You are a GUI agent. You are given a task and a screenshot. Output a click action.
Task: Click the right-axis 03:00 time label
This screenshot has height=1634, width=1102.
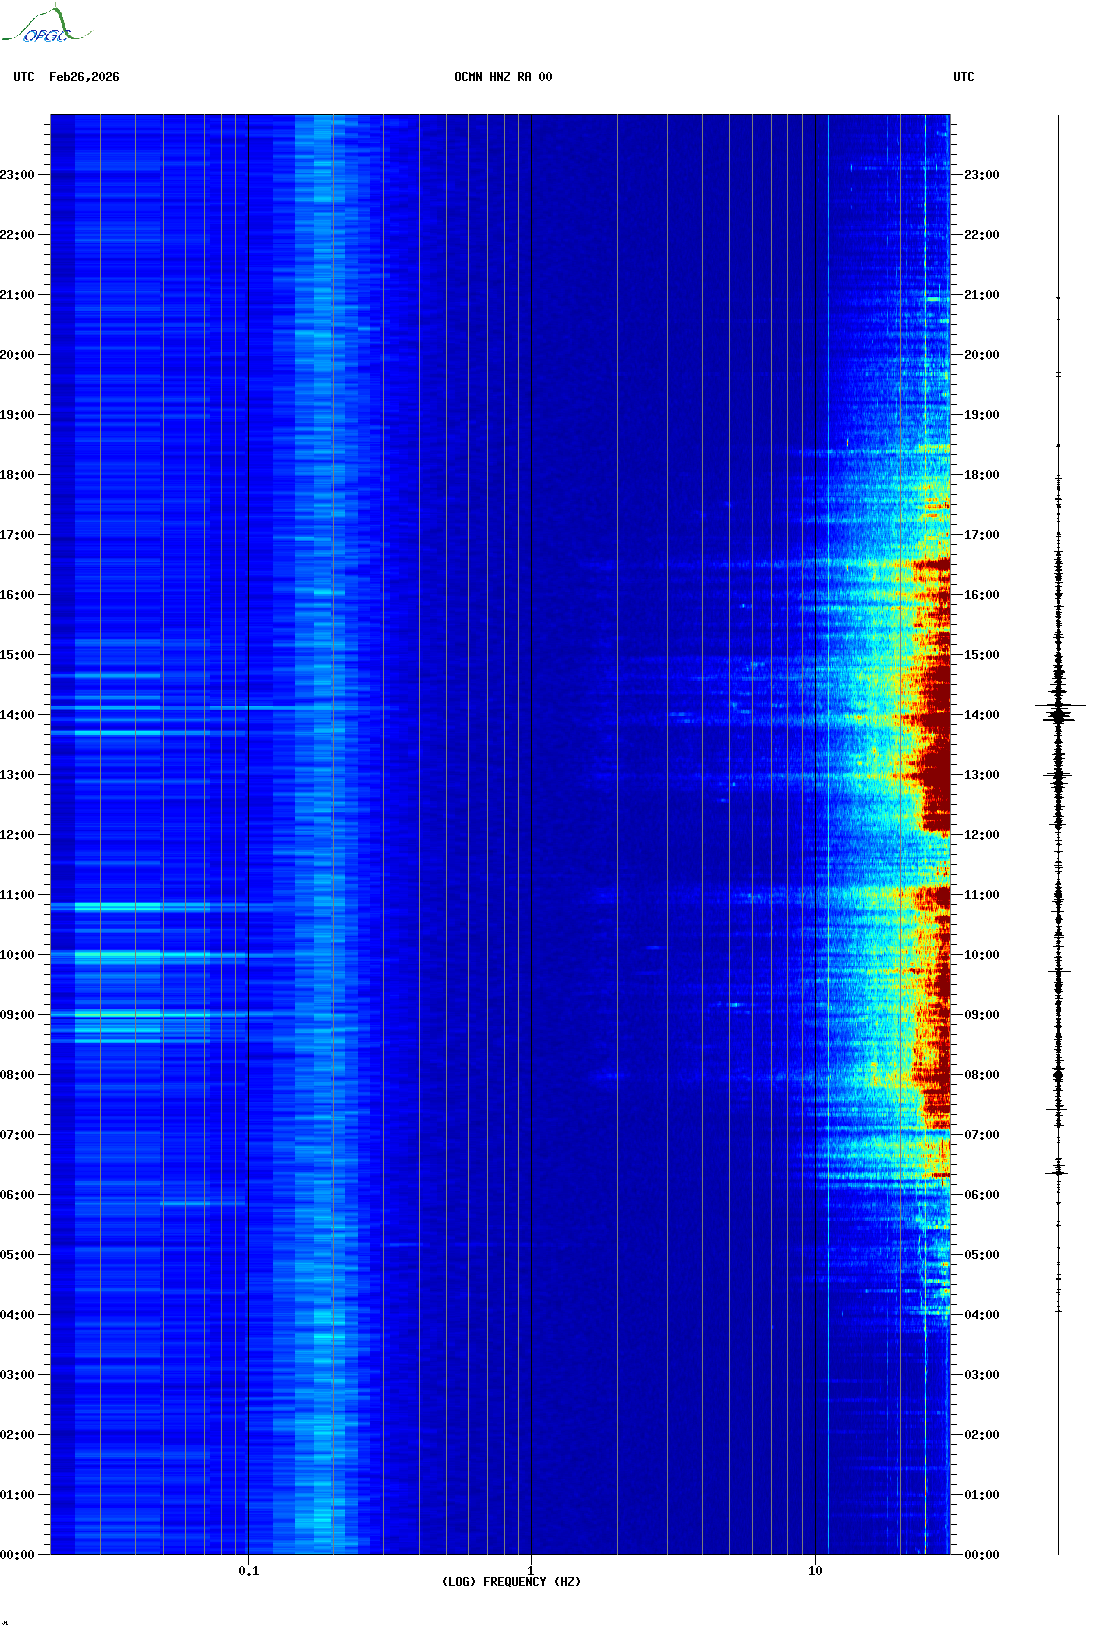pyautogui.click(x=982, y=1375)
